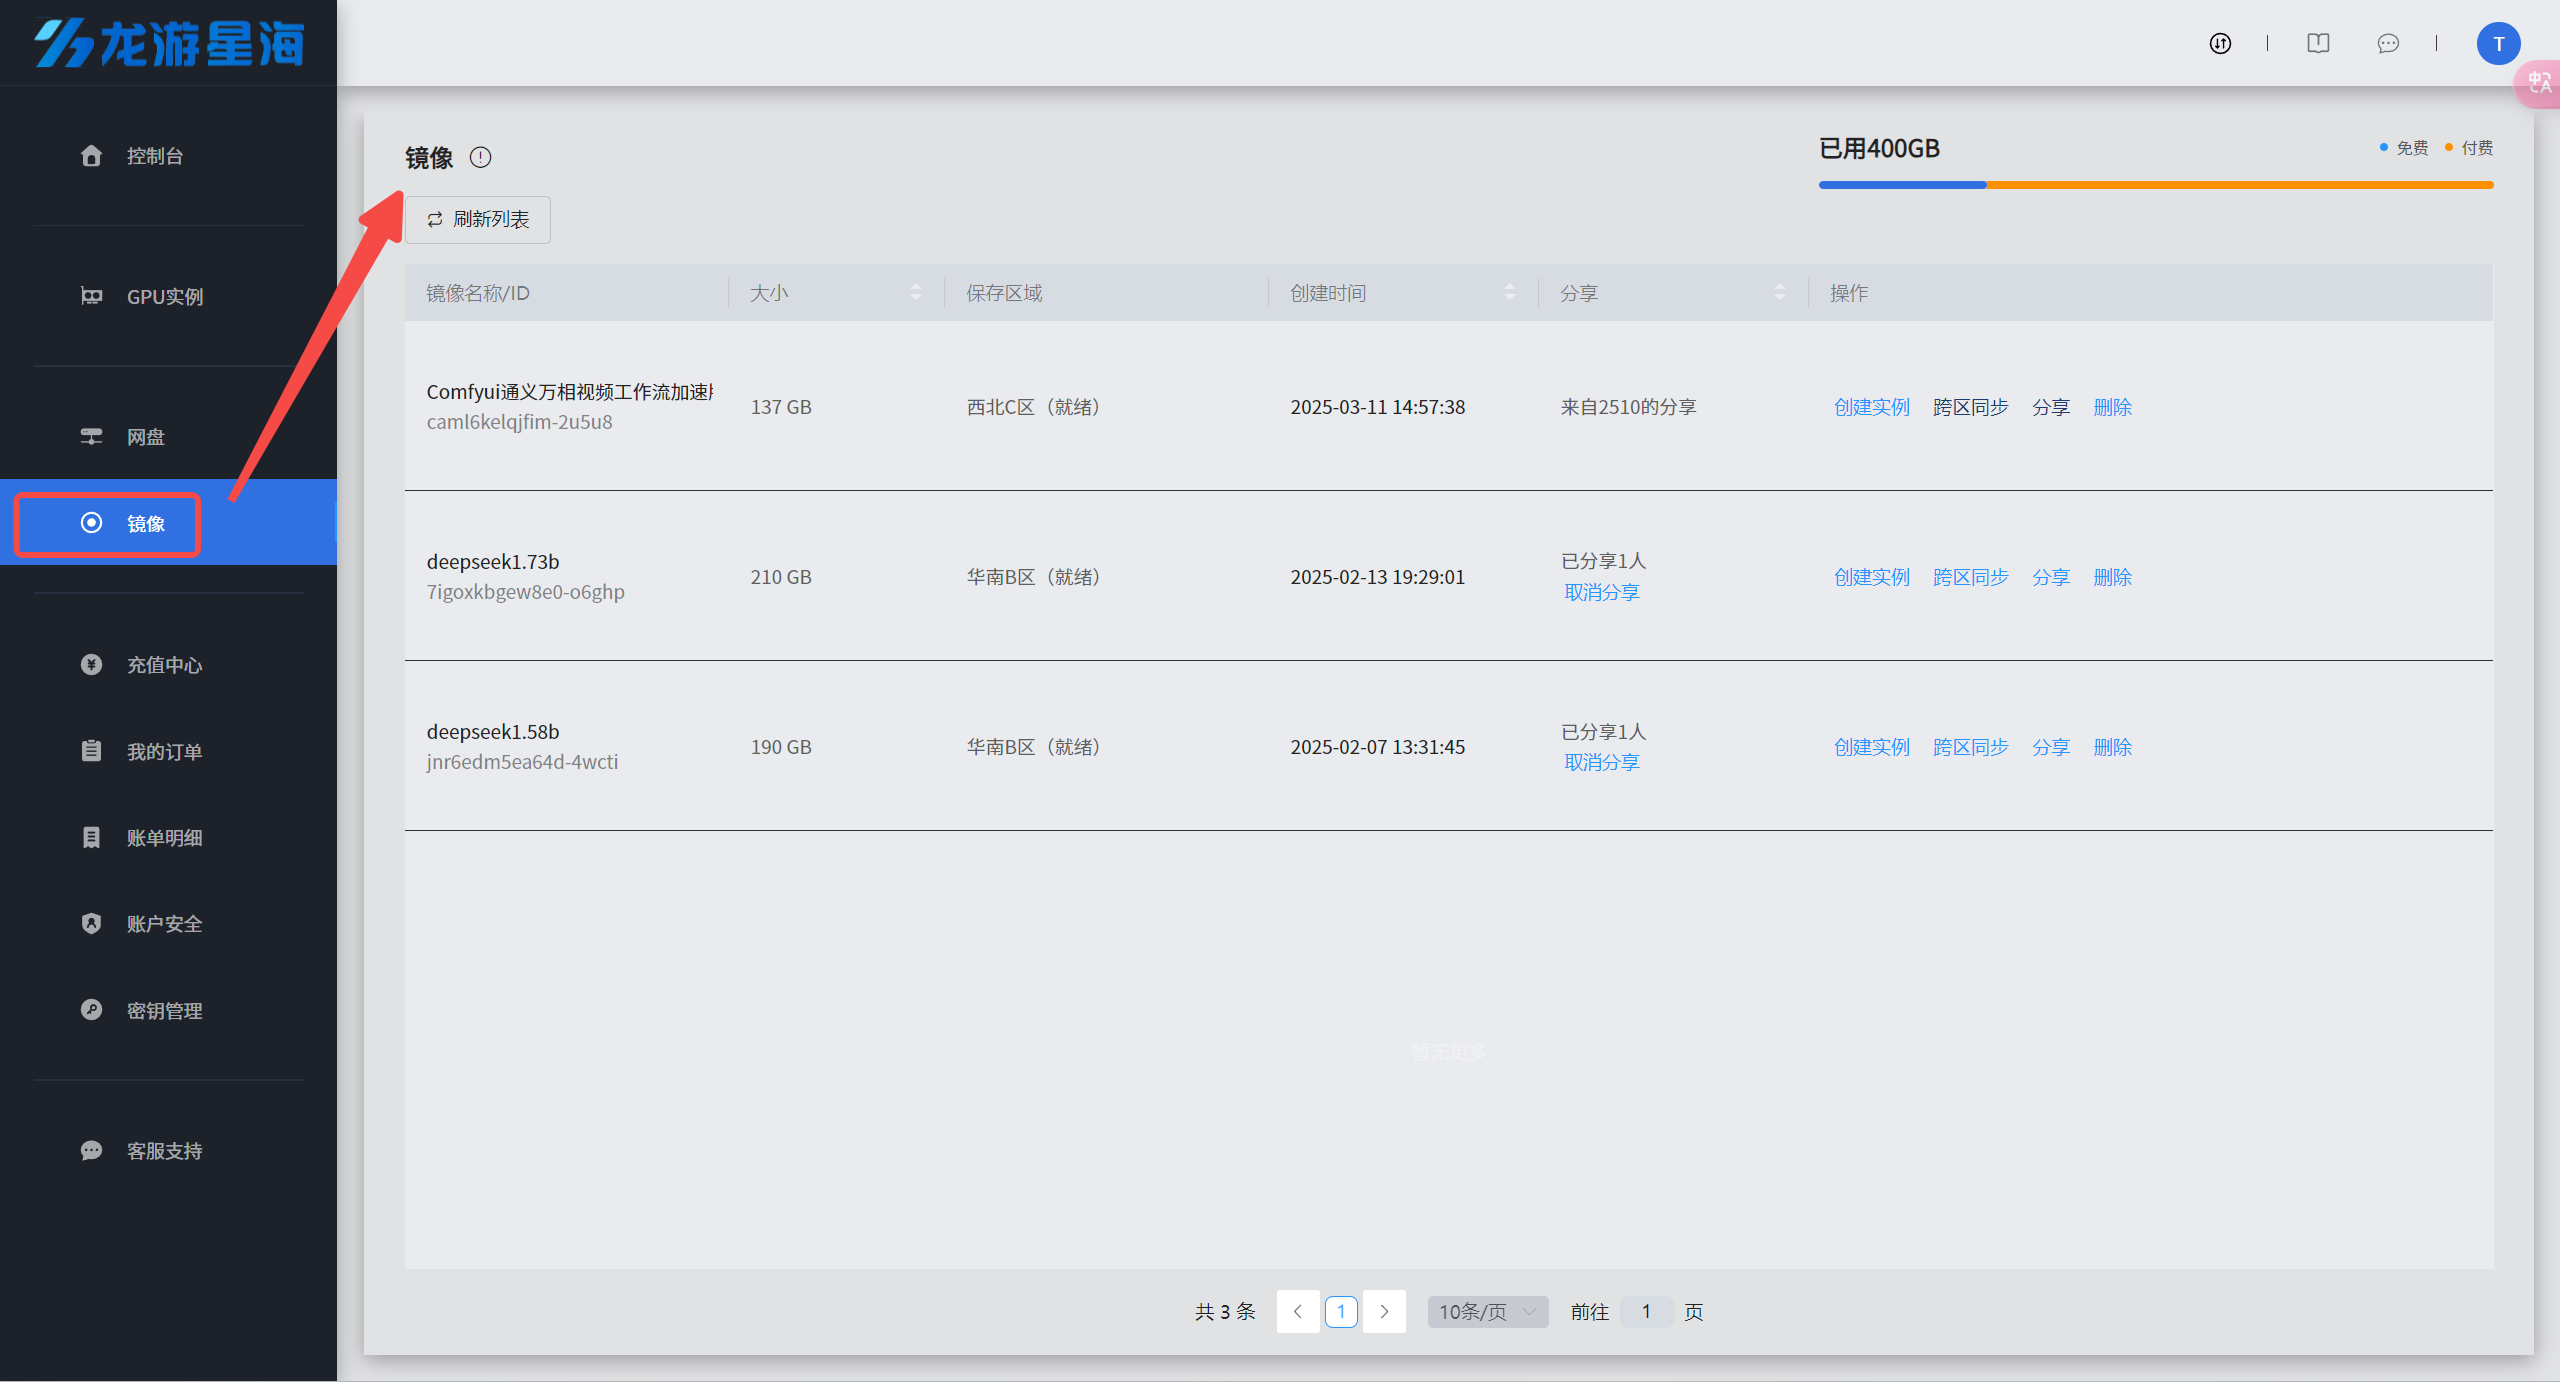Open the message chat bubble icon
This screenshot has width=2560, height=1382.
tap(2388, 43)
